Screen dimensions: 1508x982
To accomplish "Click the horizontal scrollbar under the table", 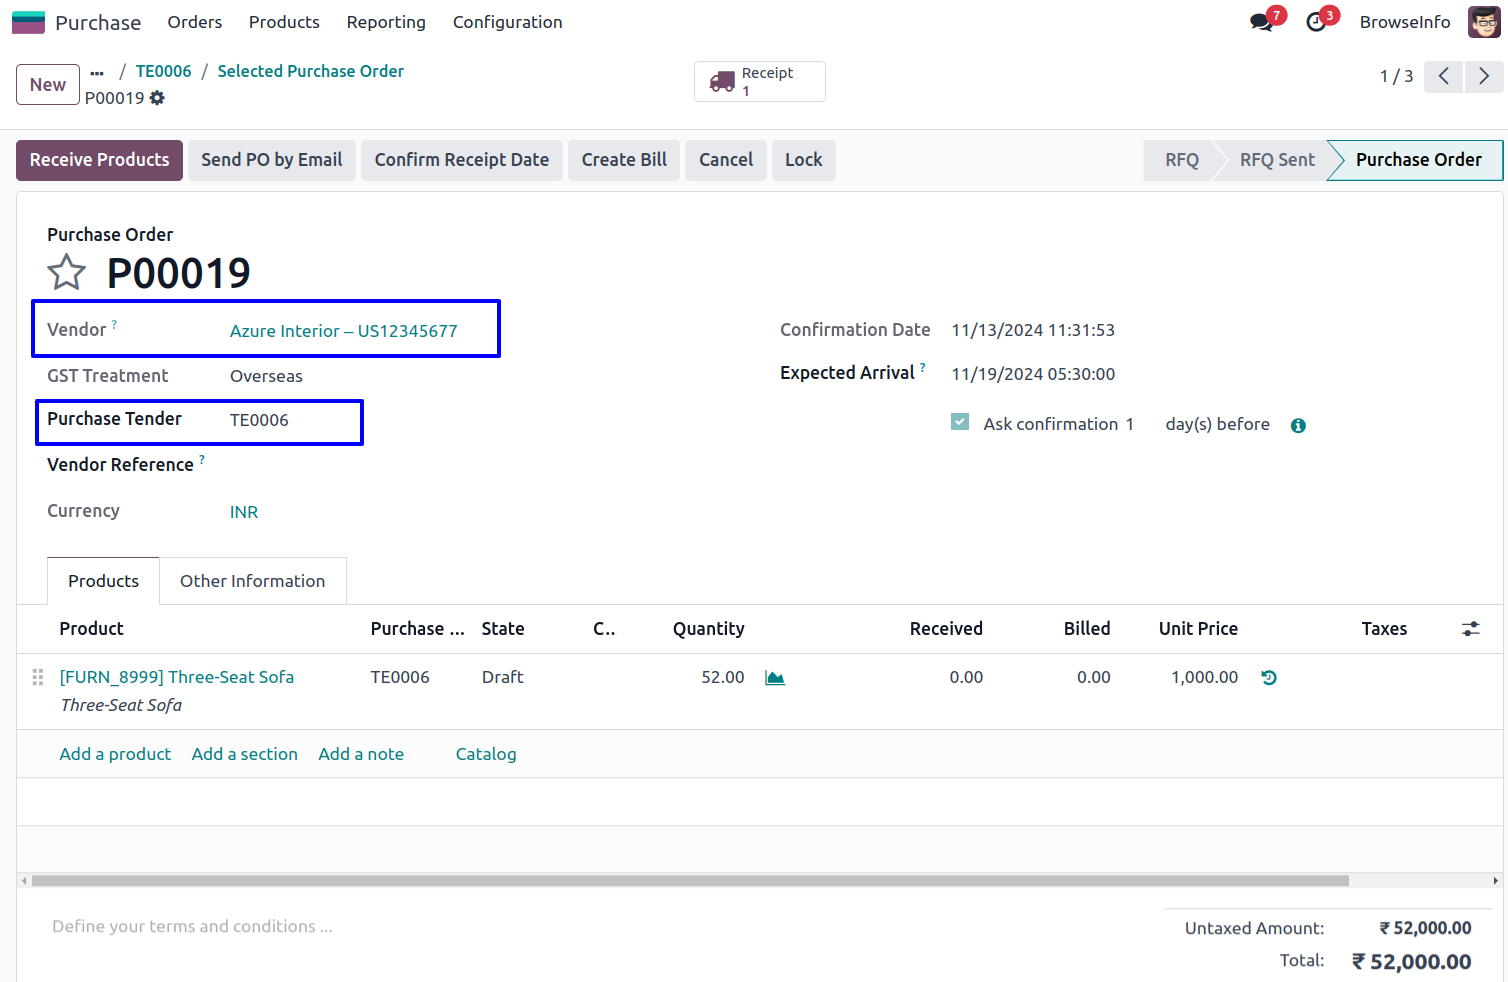I will click(x=690, y=881).
